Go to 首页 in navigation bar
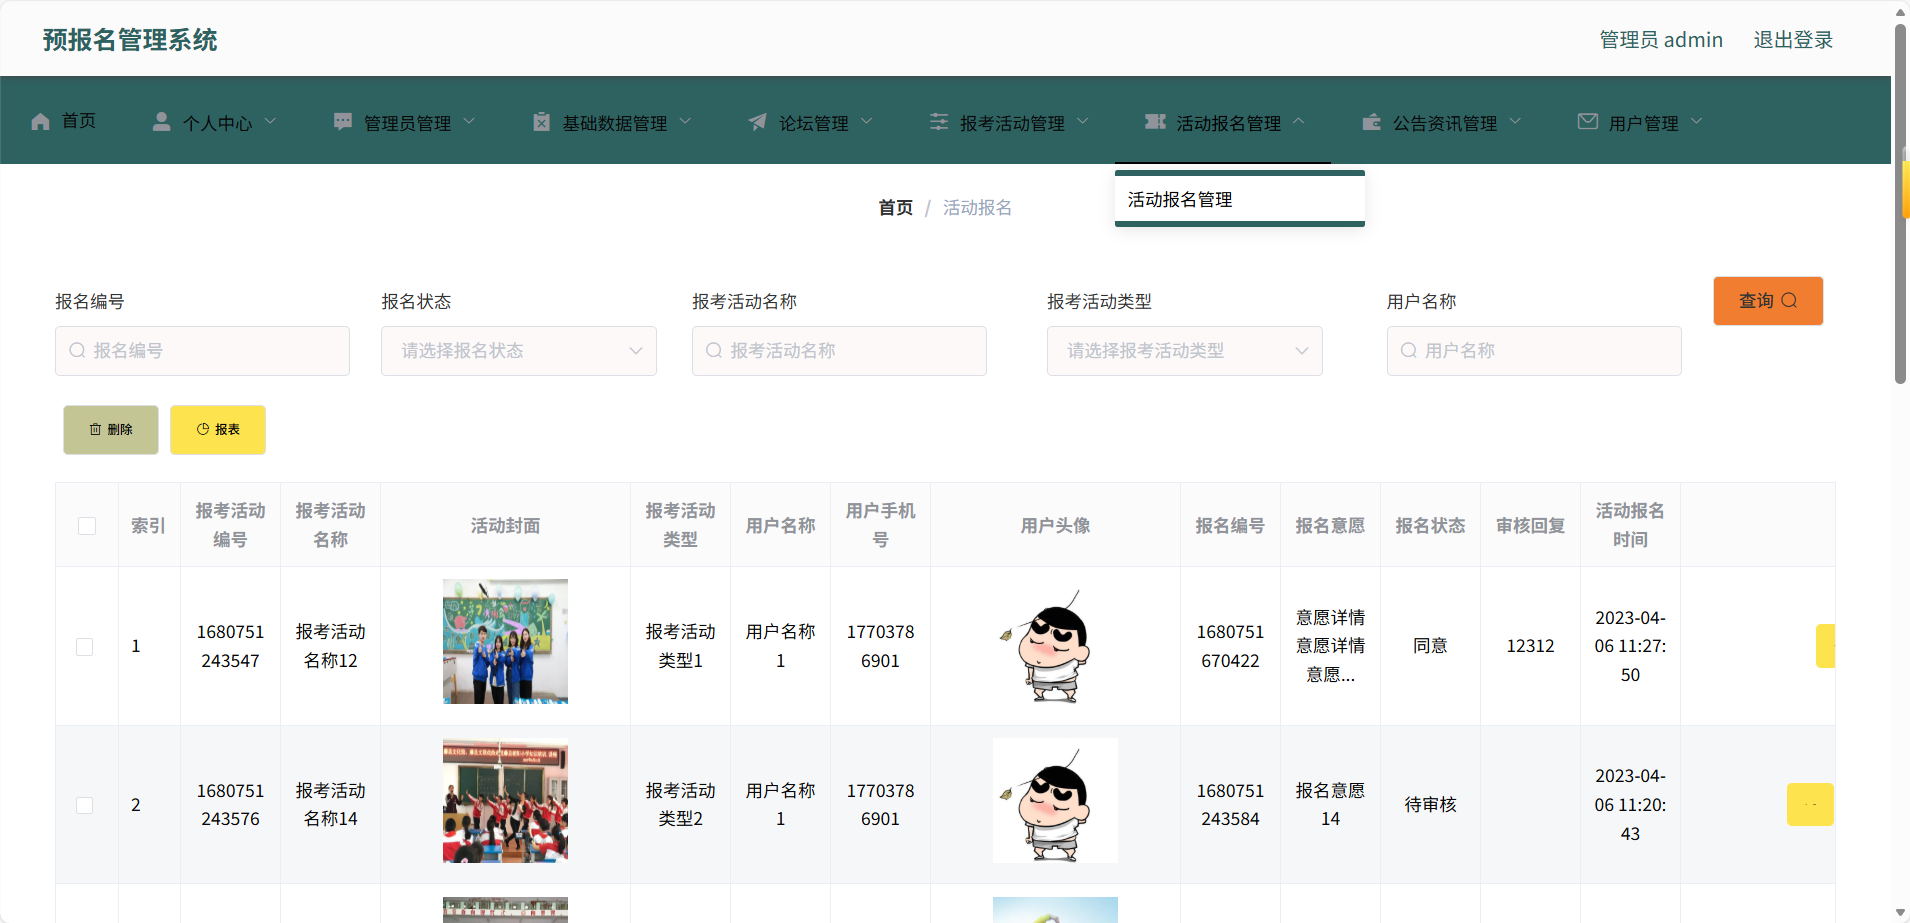The image size is (1910, 923). (64, 121)
